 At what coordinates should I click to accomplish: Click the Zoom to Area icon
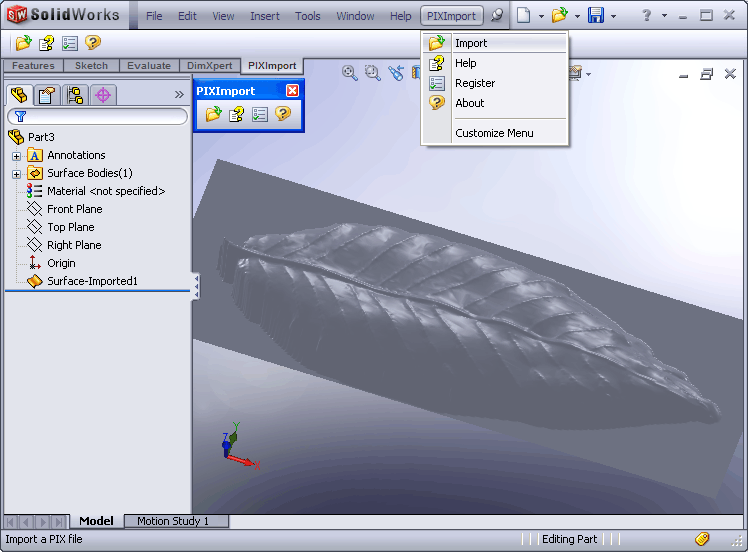click(x=373, y=73)
